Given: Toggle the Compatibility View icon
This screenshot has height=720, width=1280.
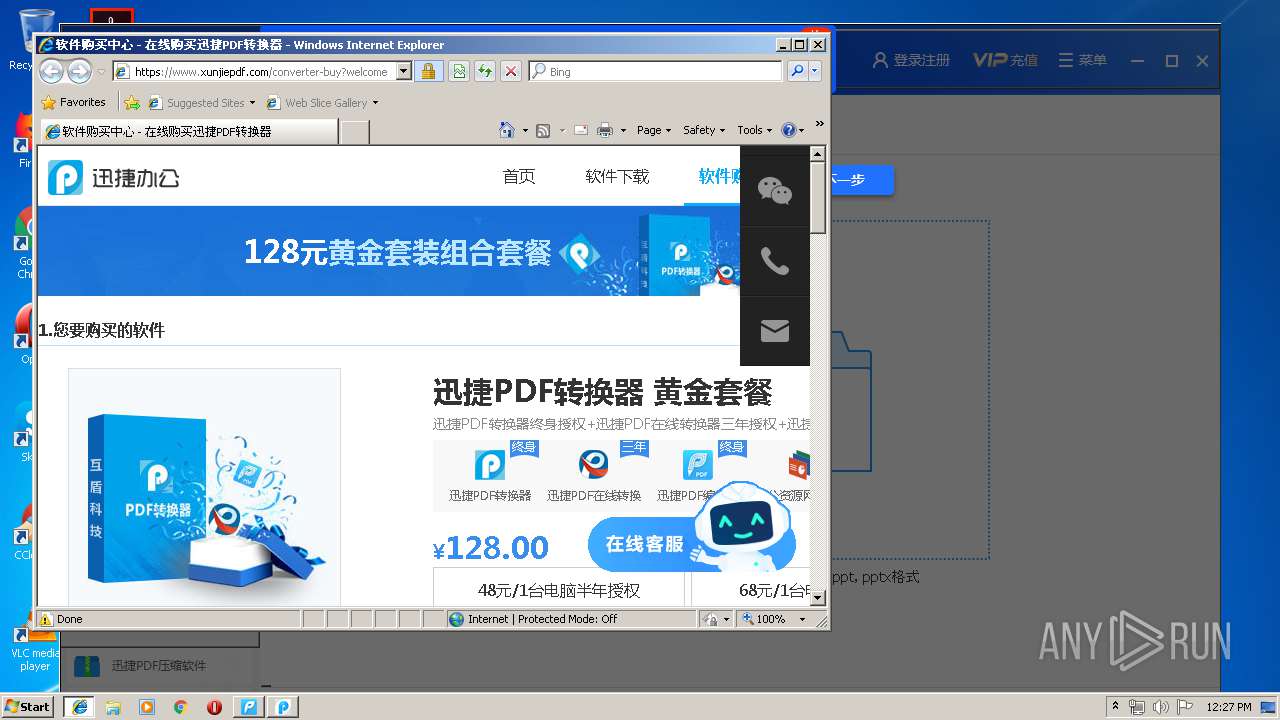Looking at the screenshot, I should pyautogui.click(x=458, y=71).
